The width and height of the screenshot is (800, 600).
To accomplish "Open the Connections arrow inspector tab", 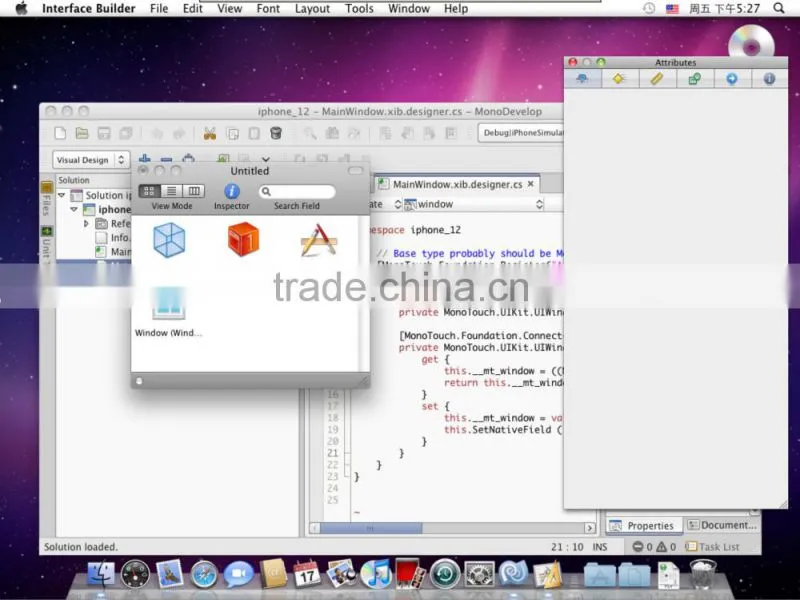I will pyautogui.click(x=732, y=79).
